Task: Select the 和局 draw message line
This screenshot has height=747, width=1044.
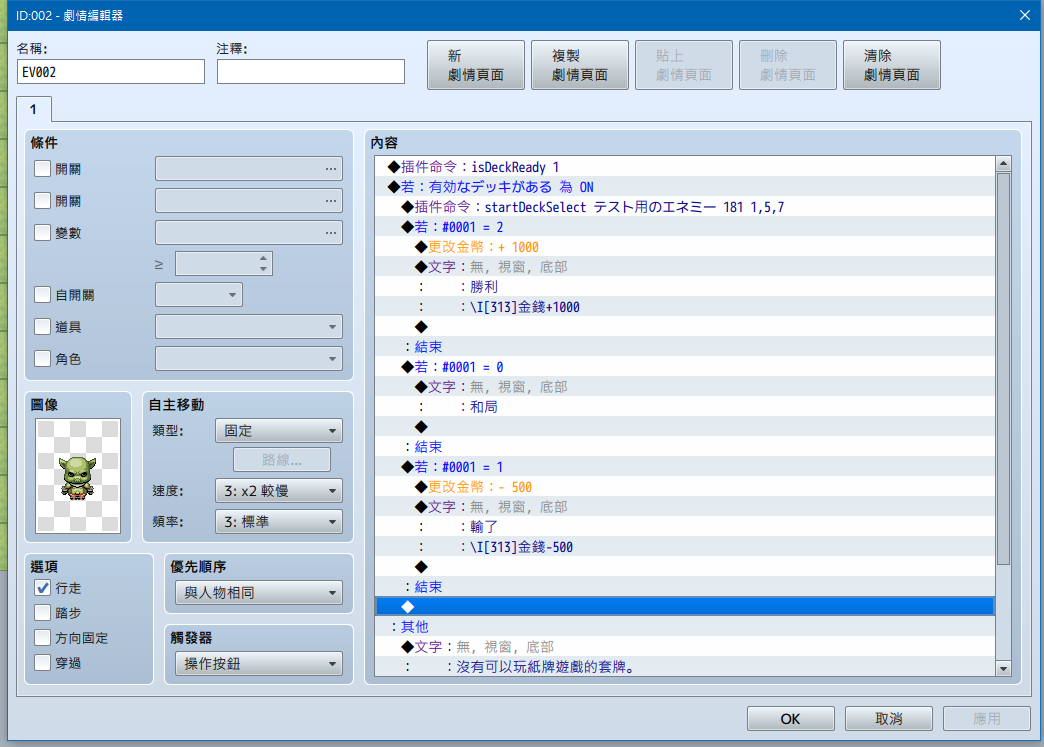Action: 685,407
